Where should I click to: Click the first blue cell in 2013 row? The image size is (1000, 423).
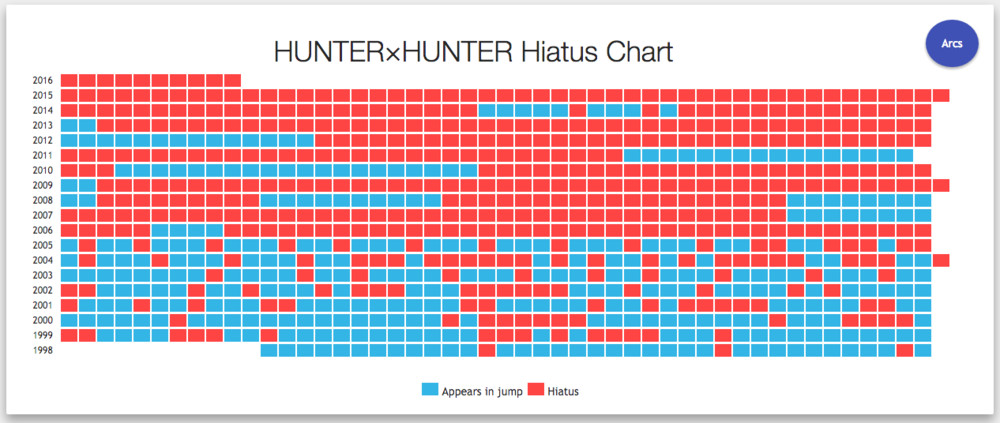(x=69, y=125)
